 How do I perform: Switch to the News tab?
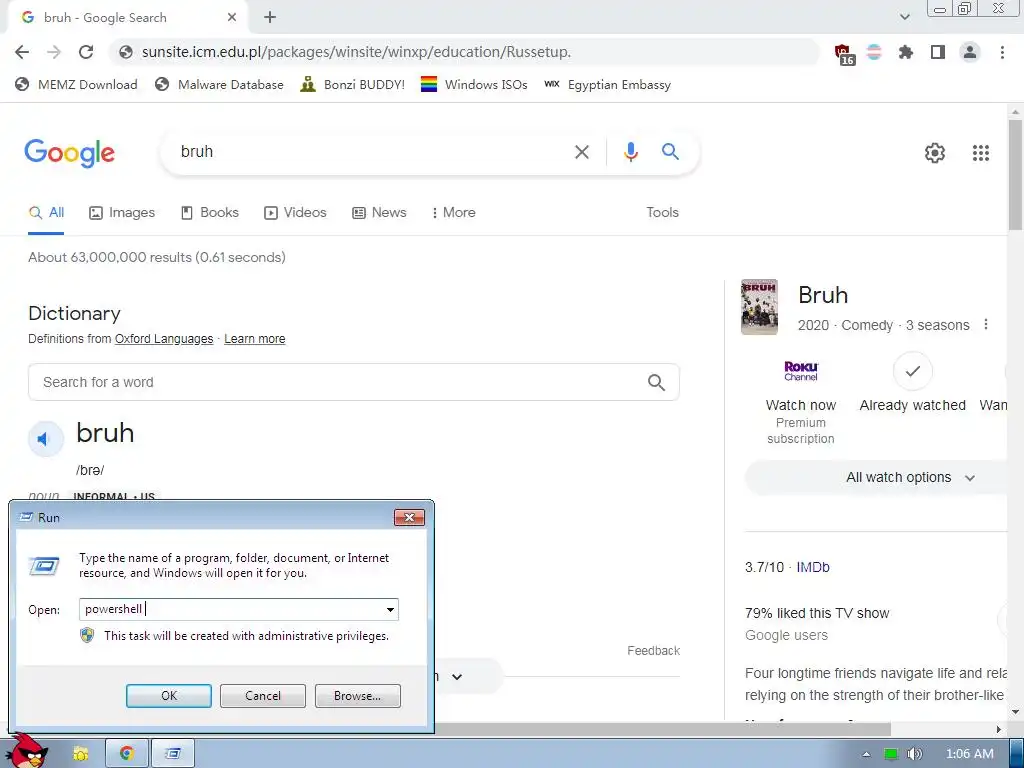(379, 212)
